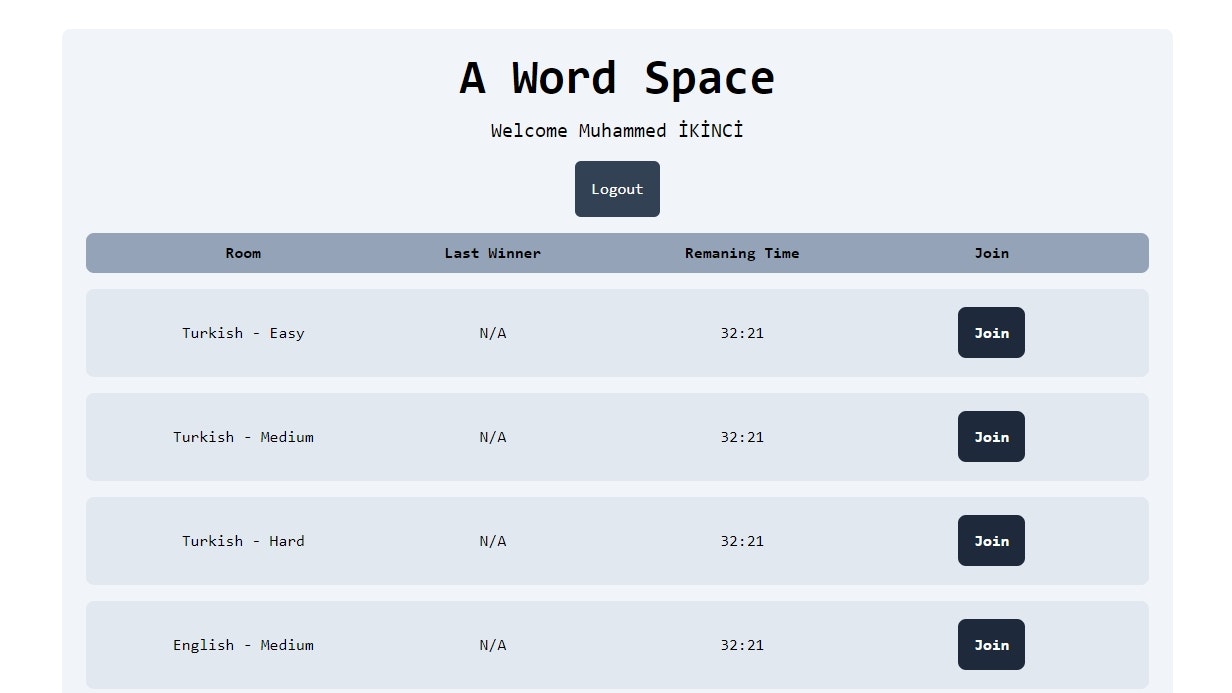
Task: Click the Join column header
Action: pos(991,253)
